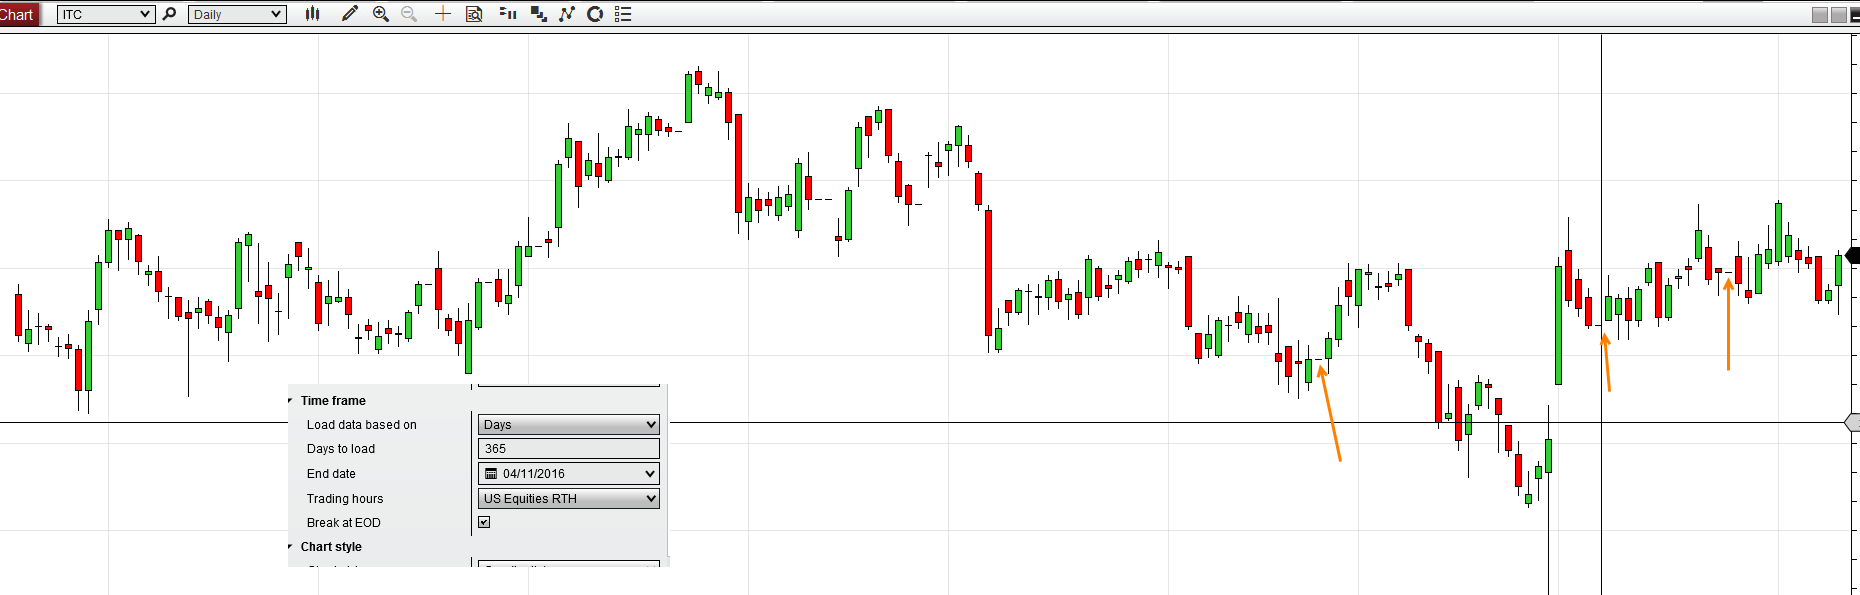Open the data box icon
Screen dimensions: 1860x595
pos(474,14)
